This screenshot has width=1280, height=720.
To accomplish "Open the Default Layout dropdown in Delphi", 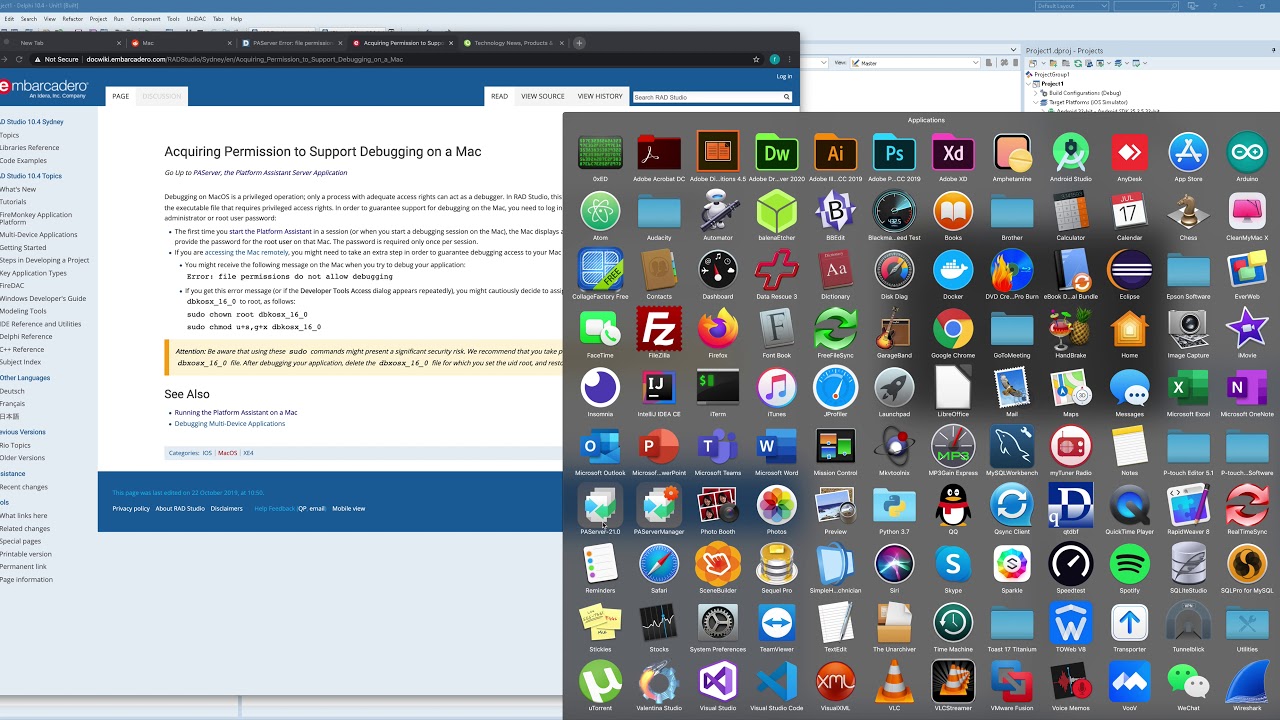I will (1072, 6).
